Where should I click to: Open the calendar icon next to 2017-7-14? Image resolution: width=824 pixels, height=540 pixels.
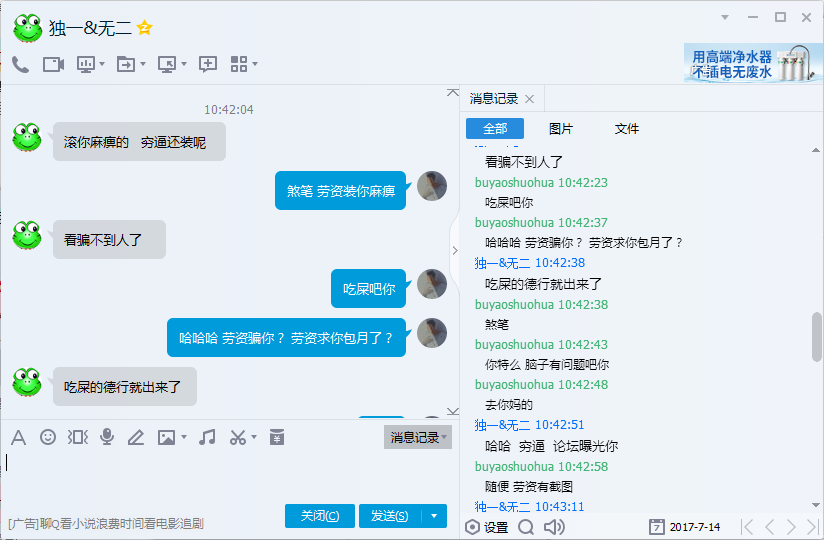tap(656, 527)
